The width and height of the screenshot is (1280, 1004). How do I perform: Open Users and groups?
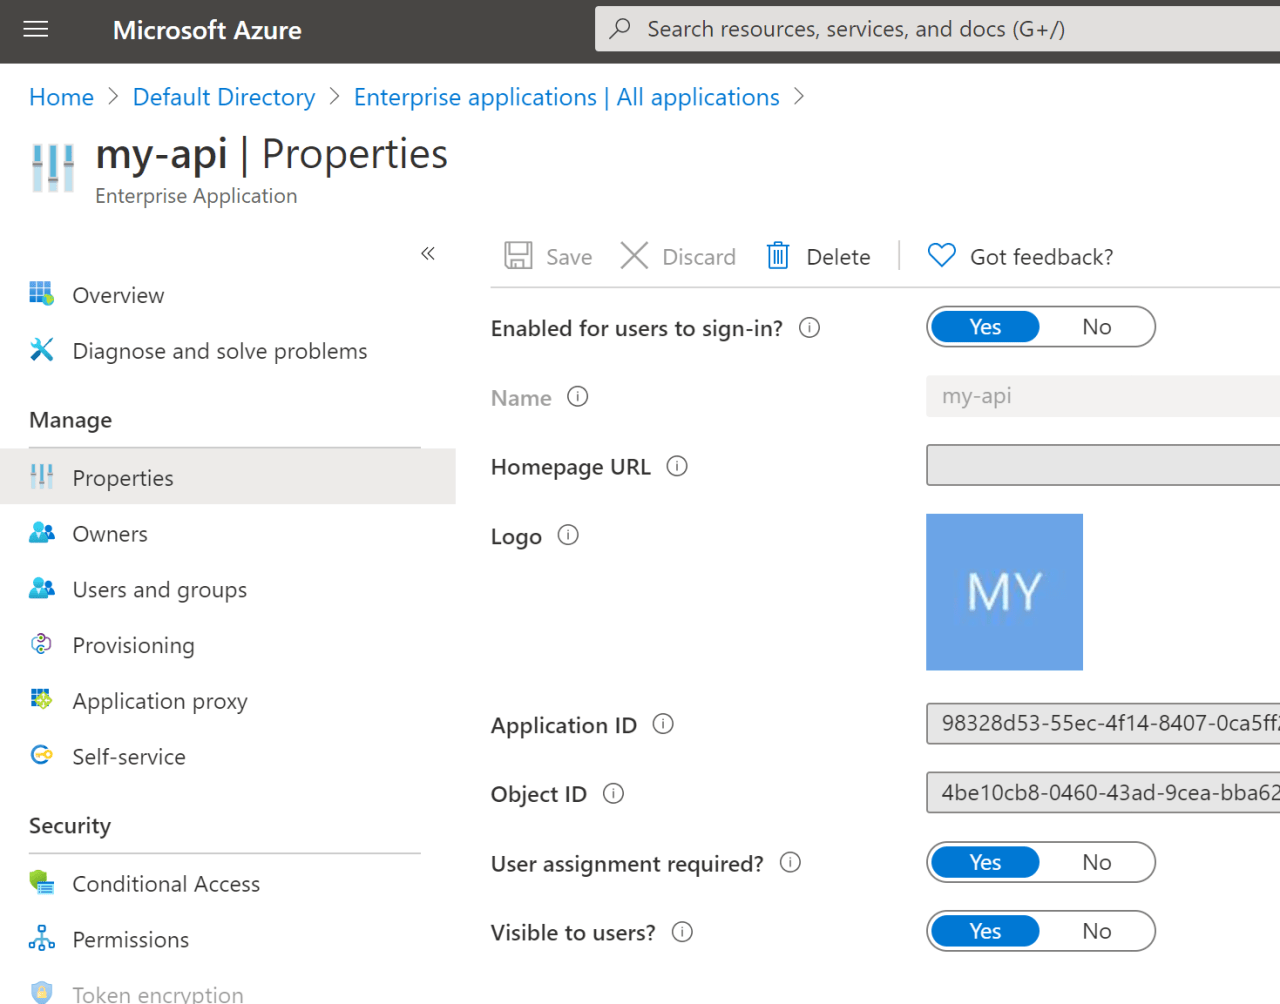pos(159,589)
